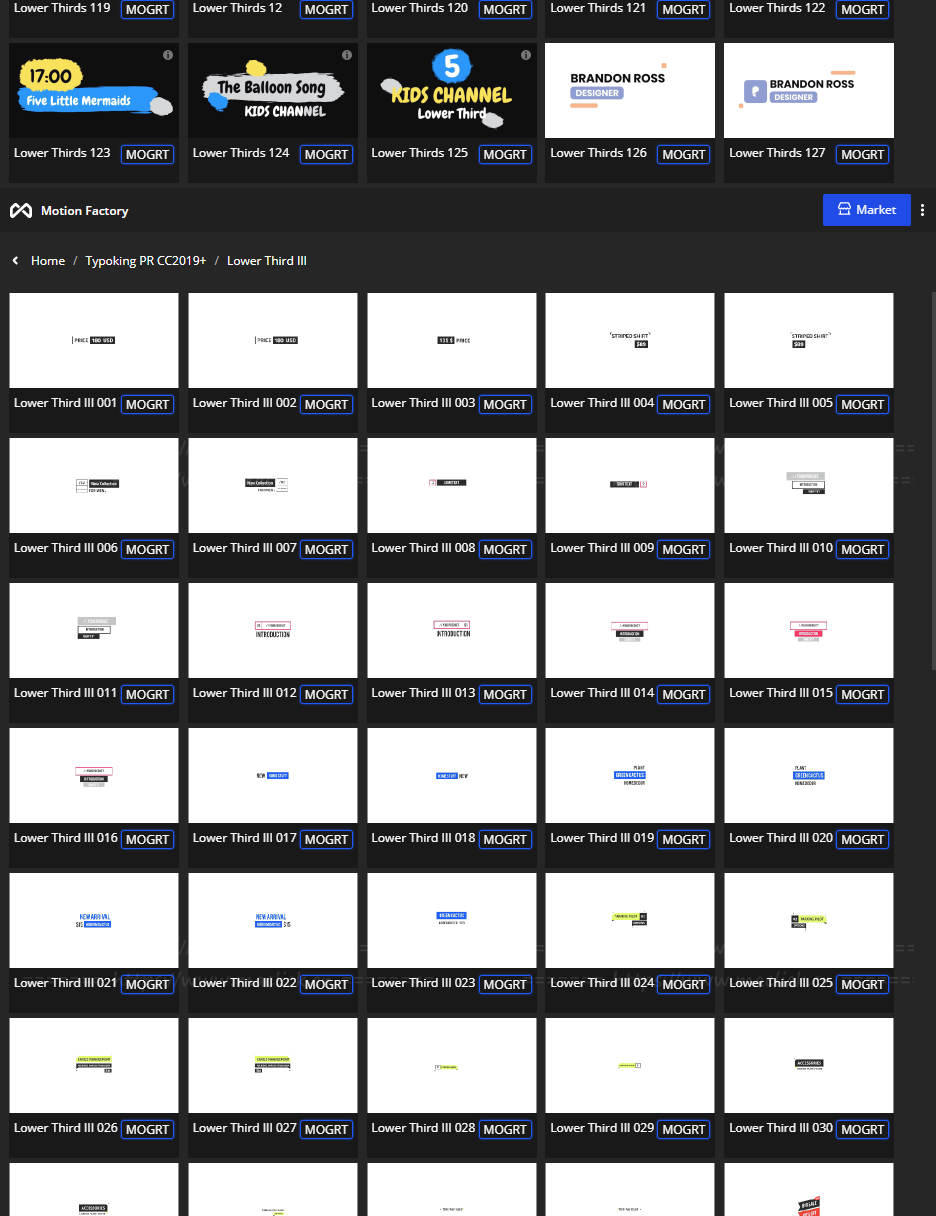Select Lower Third III 006 thumbnail
The height and width of the screenshot is (1216, 936).
click(94, 485)
